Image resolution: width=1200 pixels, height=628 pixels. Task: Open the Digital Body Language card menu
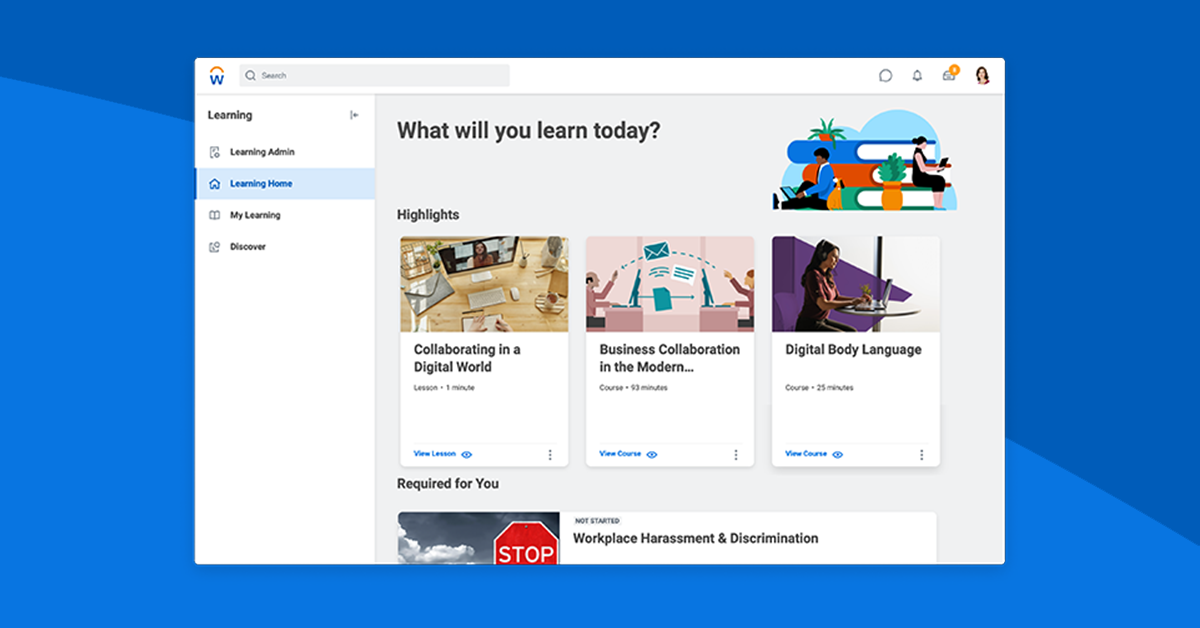click(921, 454)
